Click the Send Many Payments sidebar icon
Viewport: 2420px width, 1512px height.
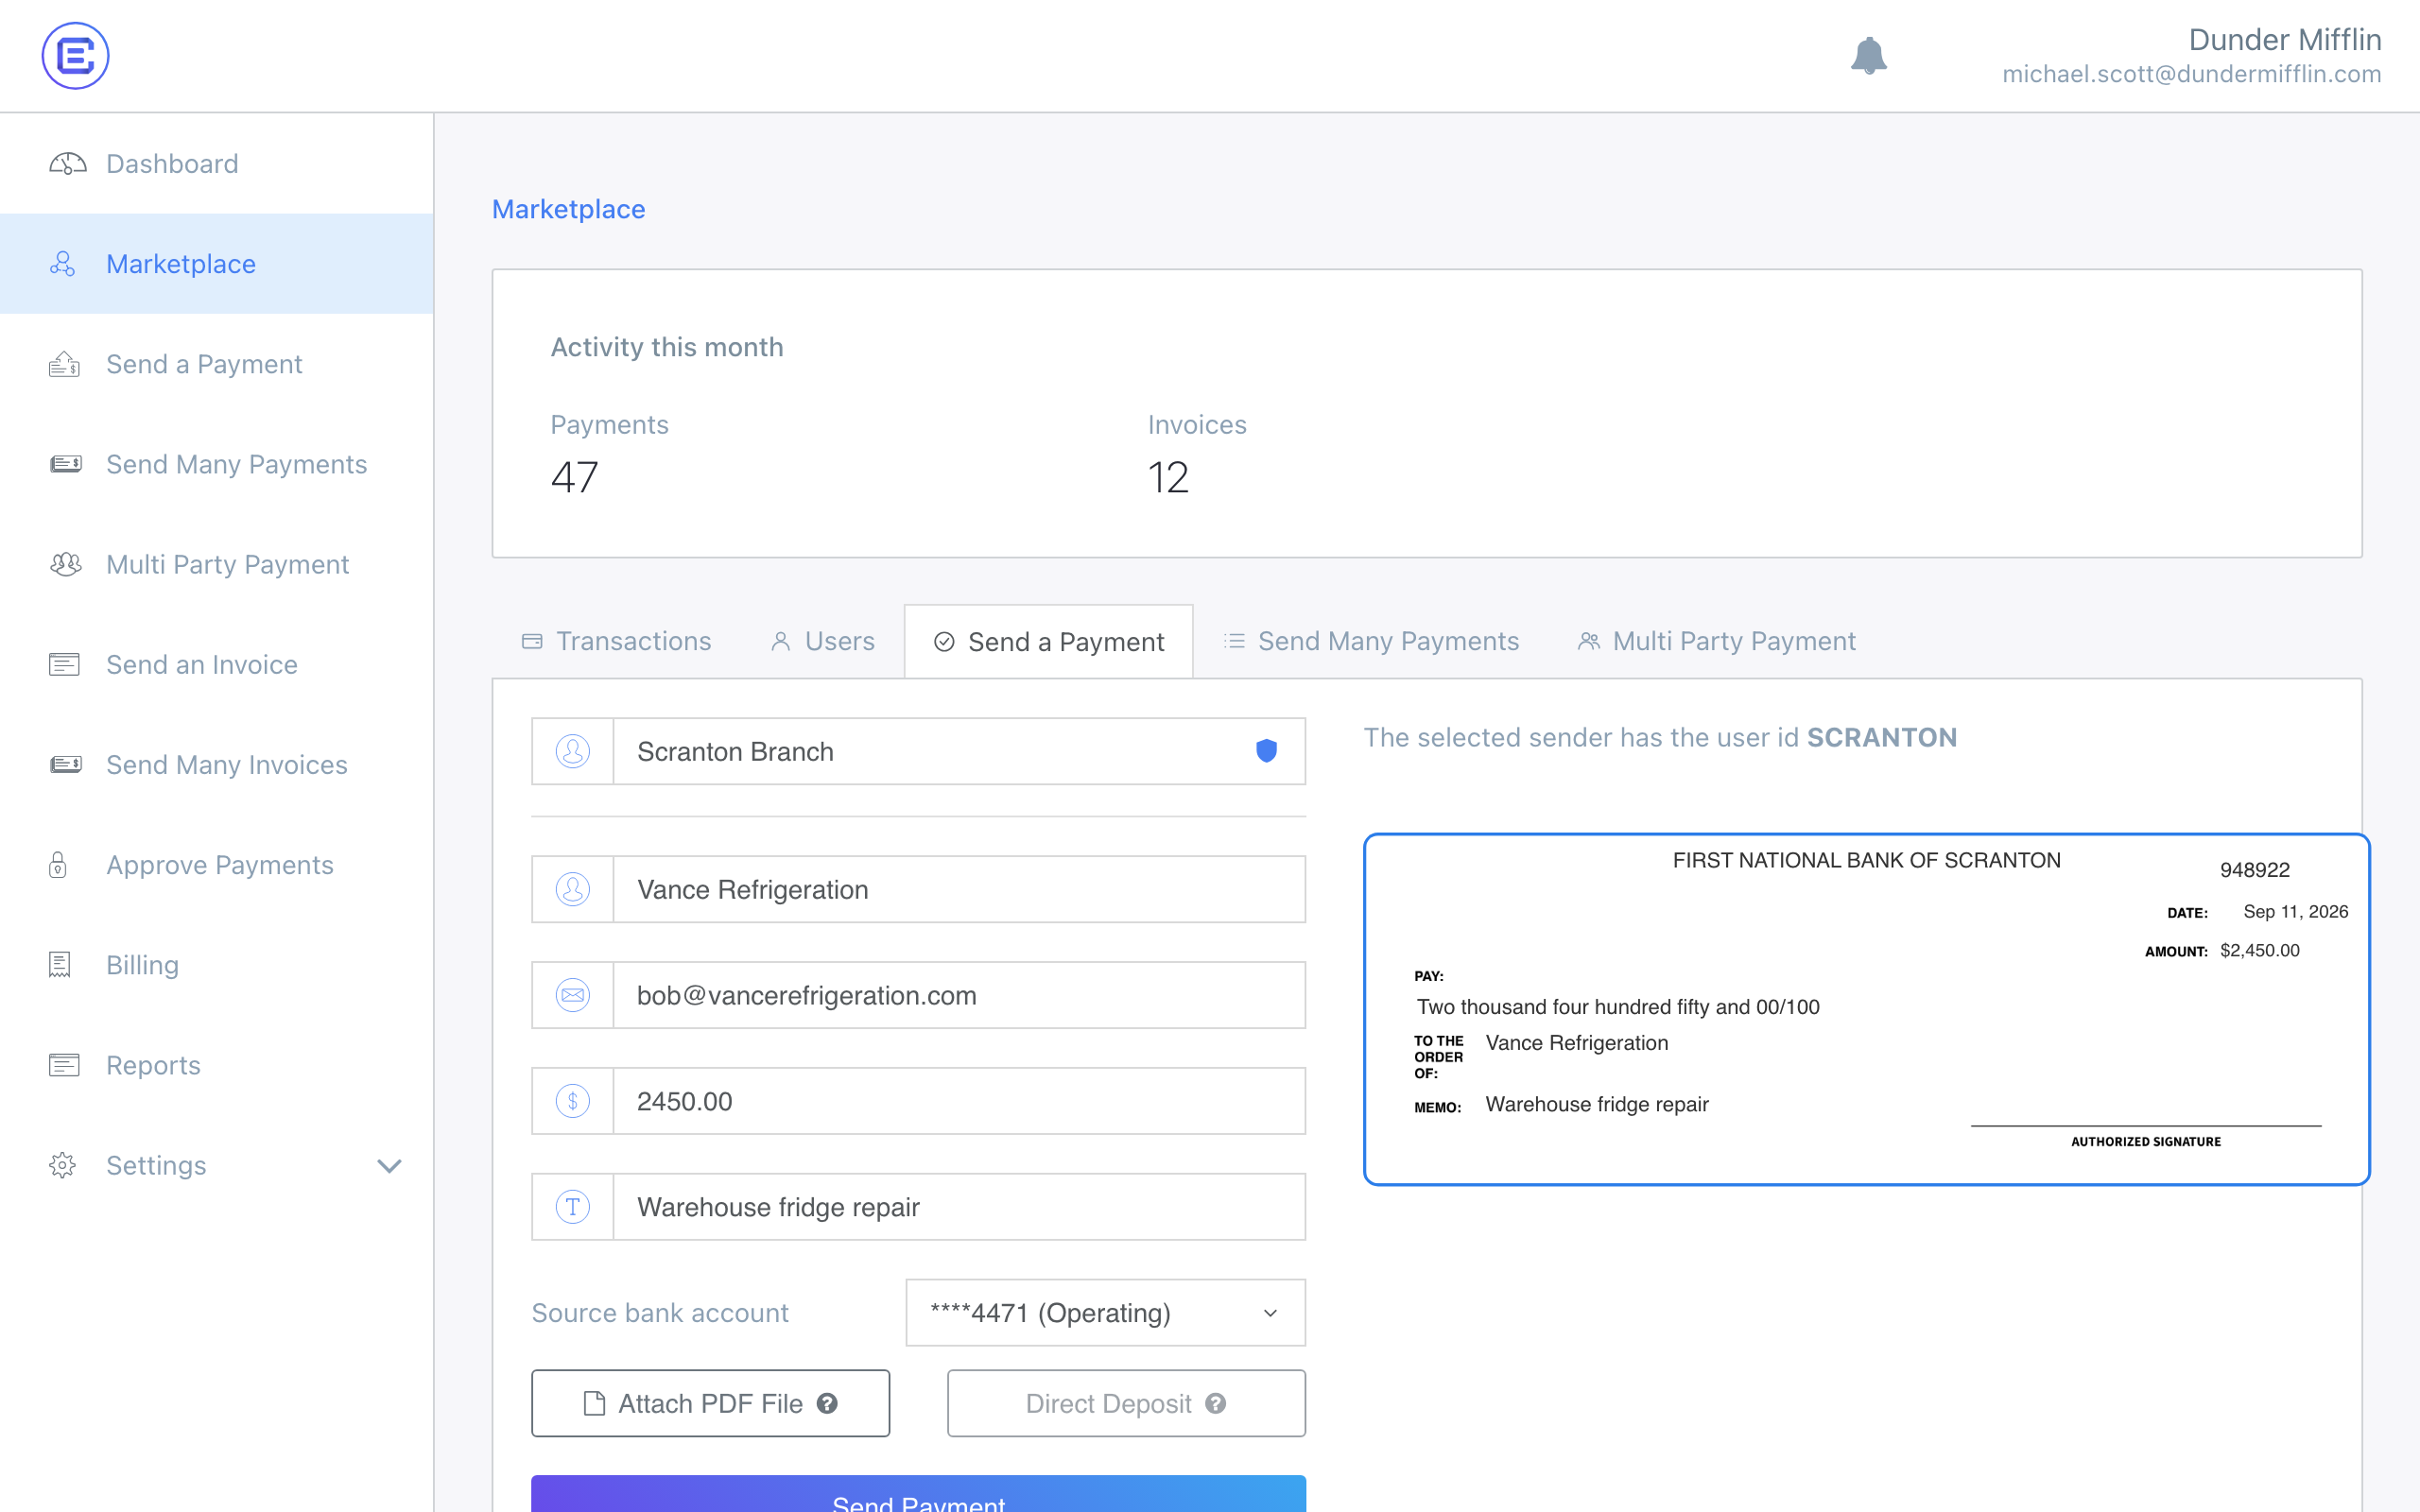click(x=66, y=464)
